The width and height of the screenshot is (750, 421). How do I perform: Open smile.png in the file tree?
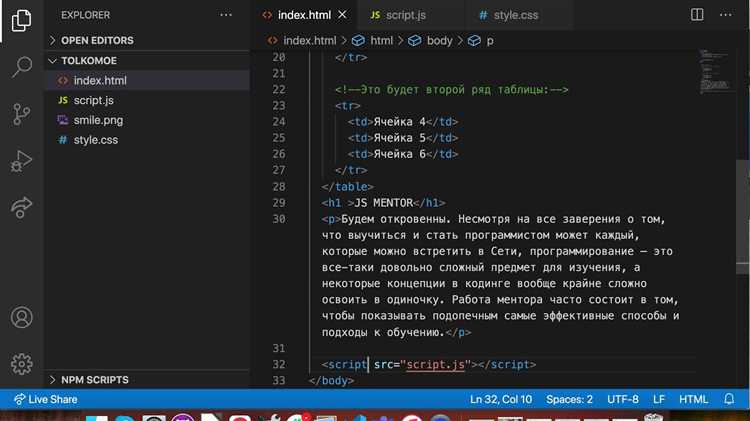98,120
